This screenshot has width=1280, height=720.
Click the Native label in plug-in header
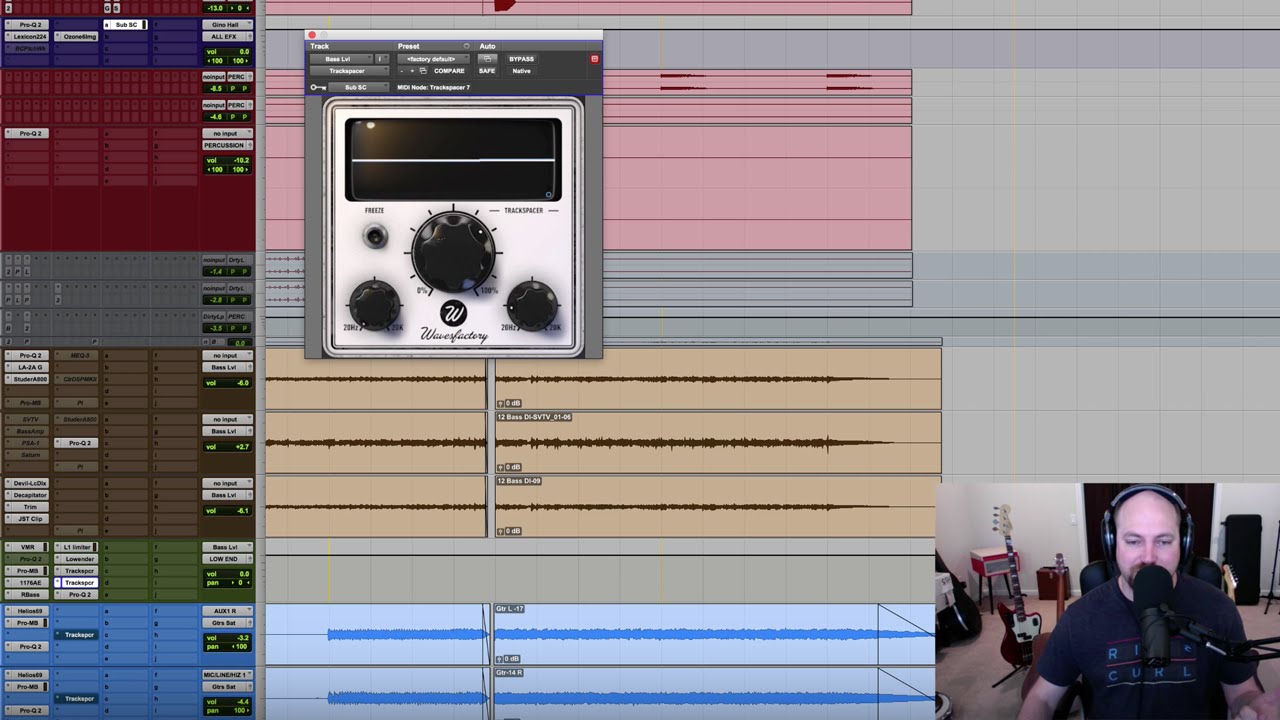tap(521, 71)
